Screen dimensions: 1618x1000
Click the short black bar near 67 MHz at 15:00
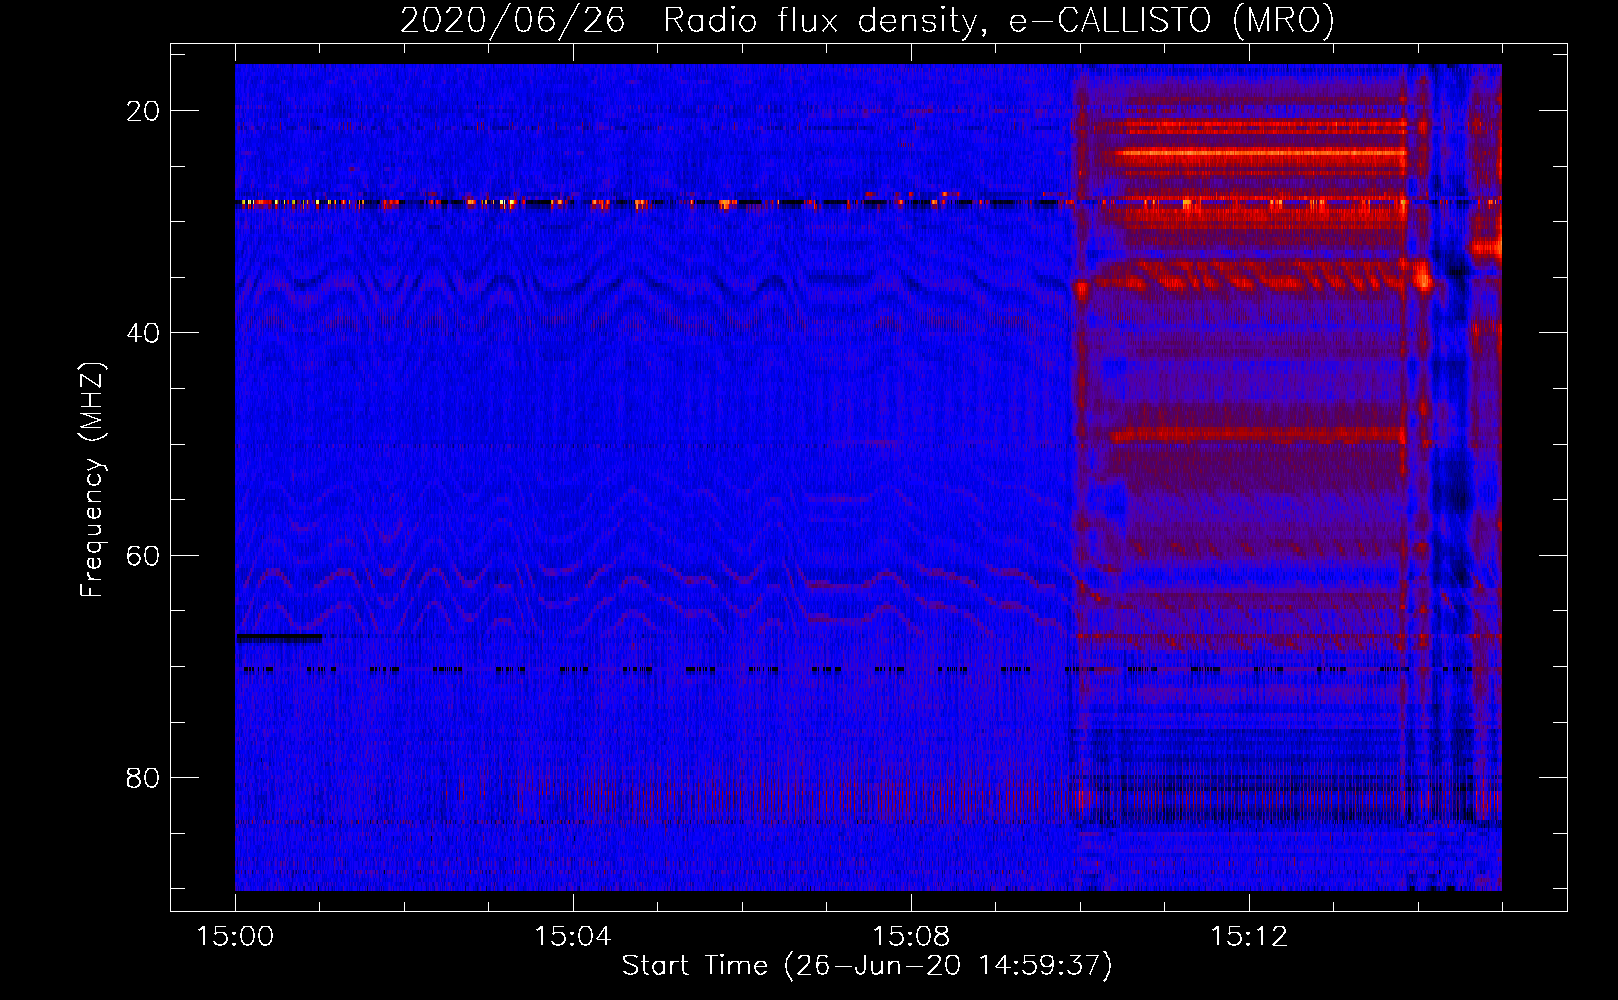click(279, 637)
